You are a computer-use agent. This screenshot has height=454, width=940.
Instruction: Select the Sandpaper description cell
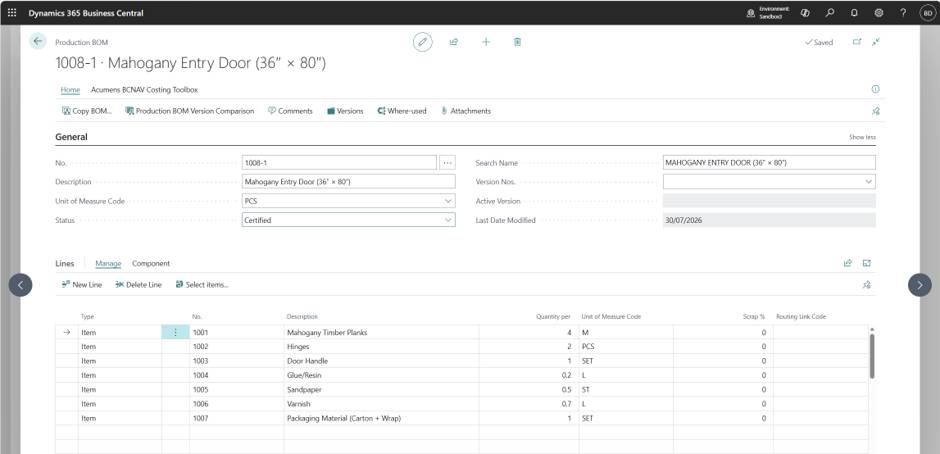[381, 390]
